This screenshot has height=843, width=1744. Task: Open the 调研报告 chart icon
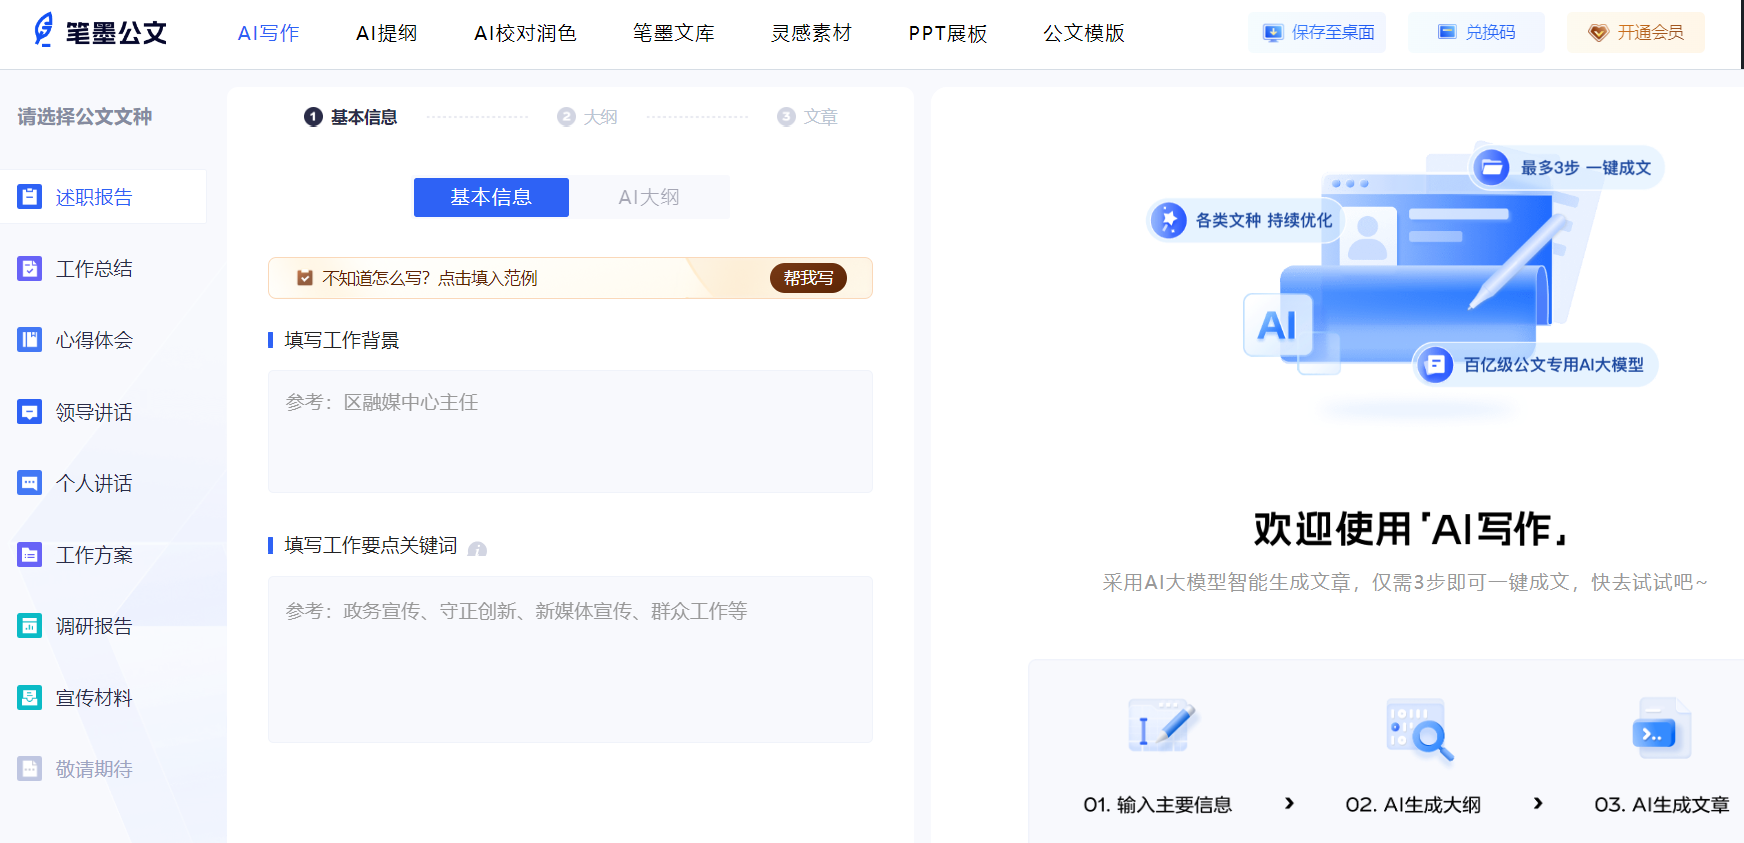pyautogui.click(x=30, y=626)
